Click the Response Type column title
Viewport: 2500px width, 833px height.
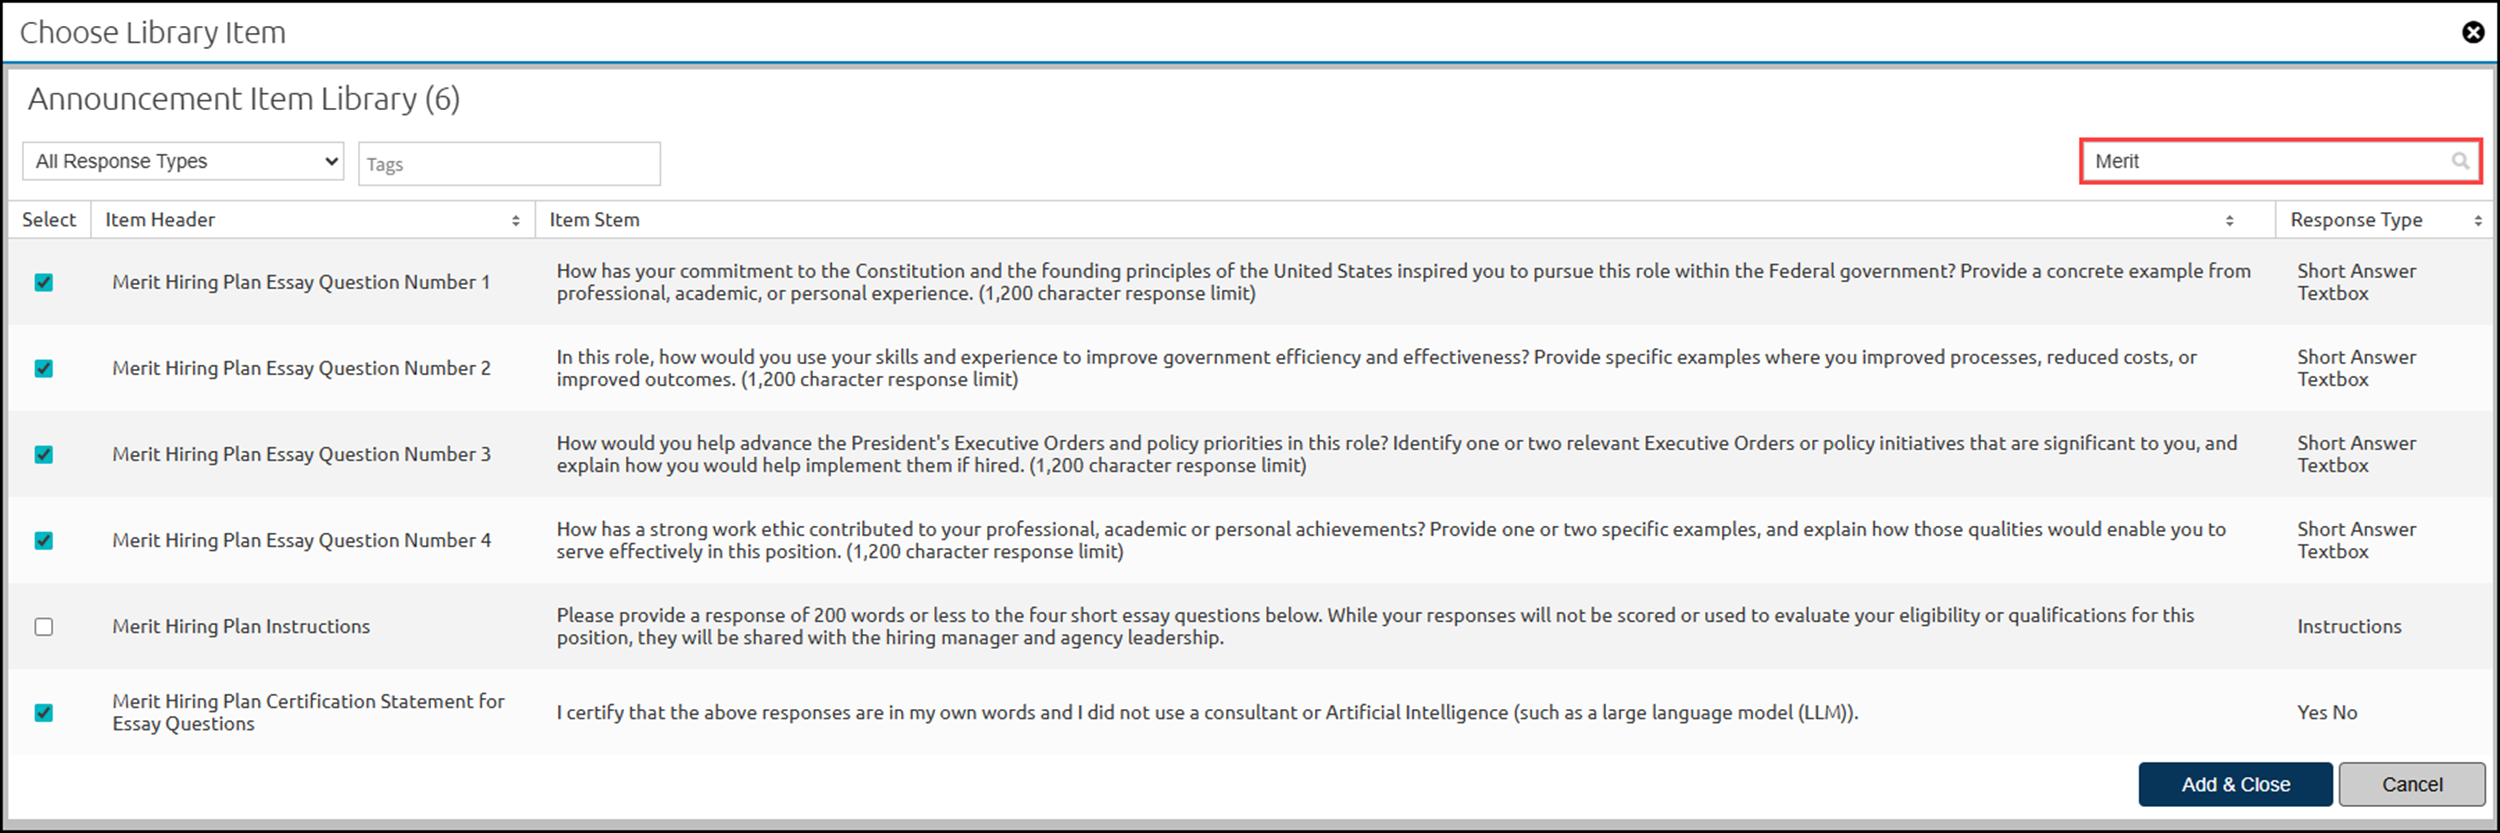pyautogui.click(x=2356, y=220)
